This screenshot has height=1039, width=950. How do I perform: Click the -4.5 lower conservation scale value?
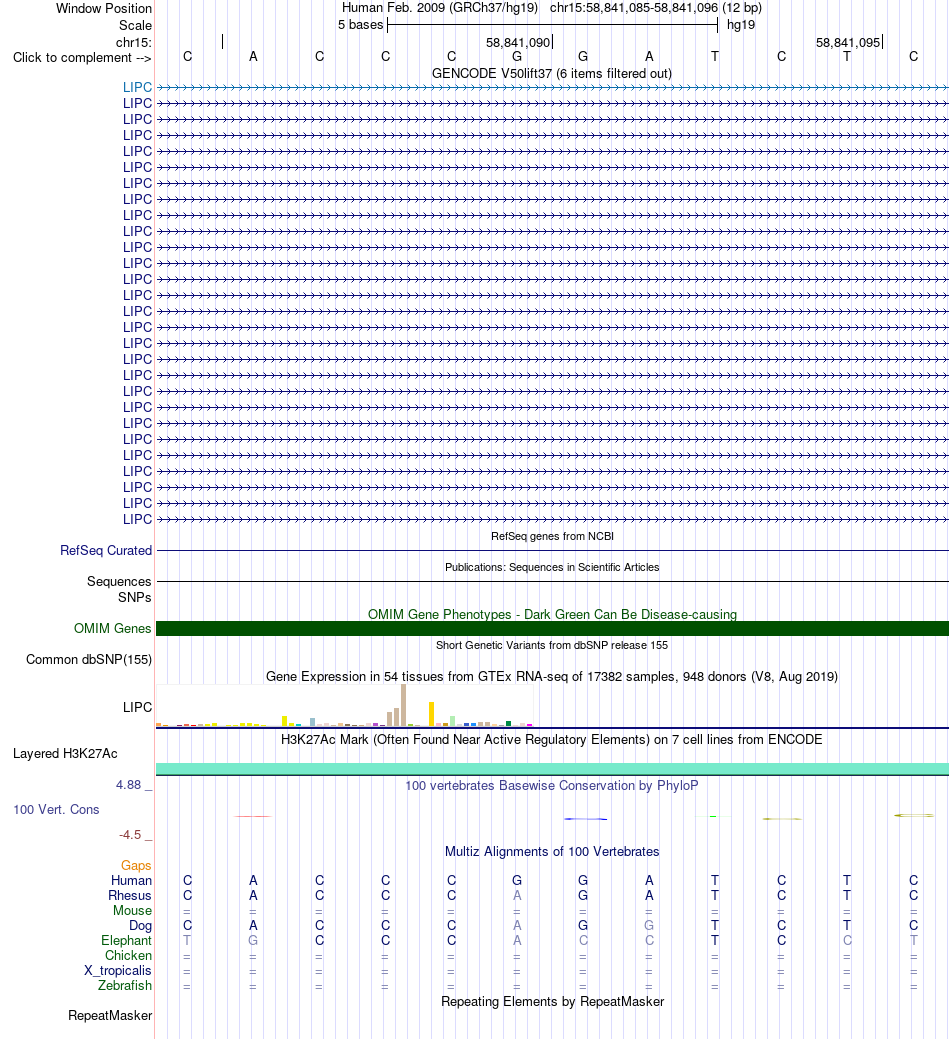131,835
